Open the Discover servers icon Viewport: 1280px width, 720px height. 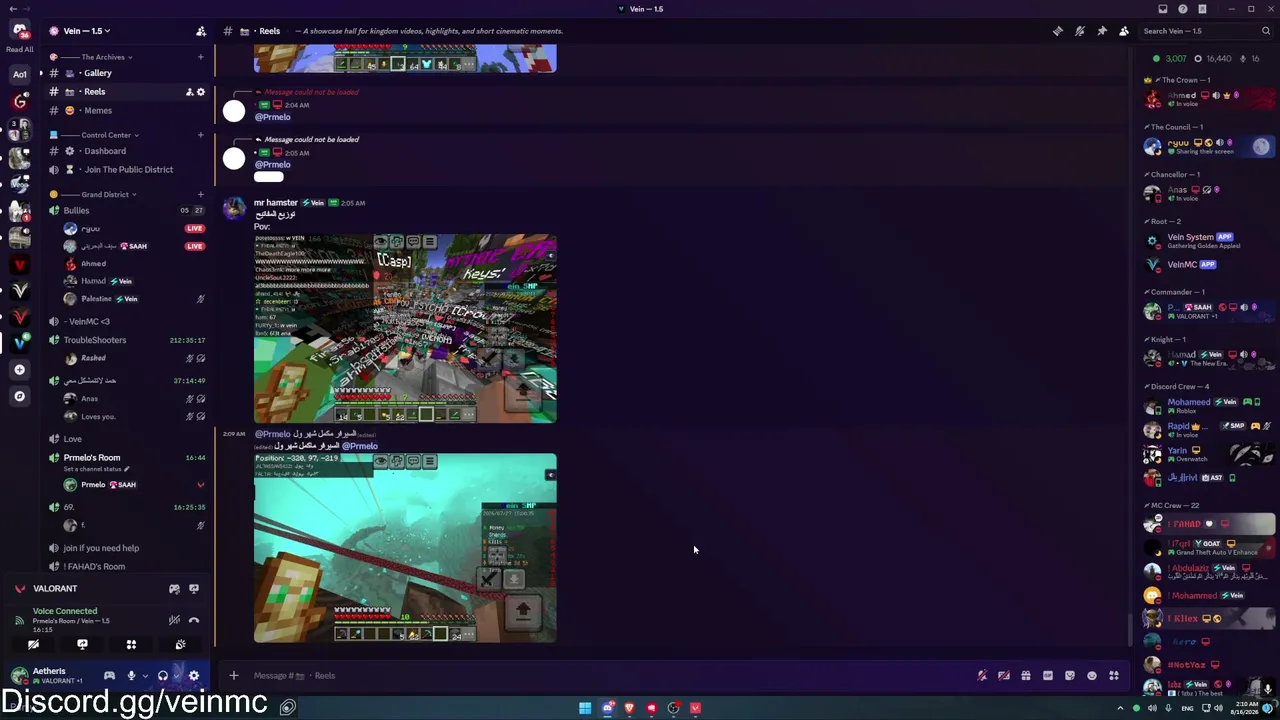coord(19,397)
